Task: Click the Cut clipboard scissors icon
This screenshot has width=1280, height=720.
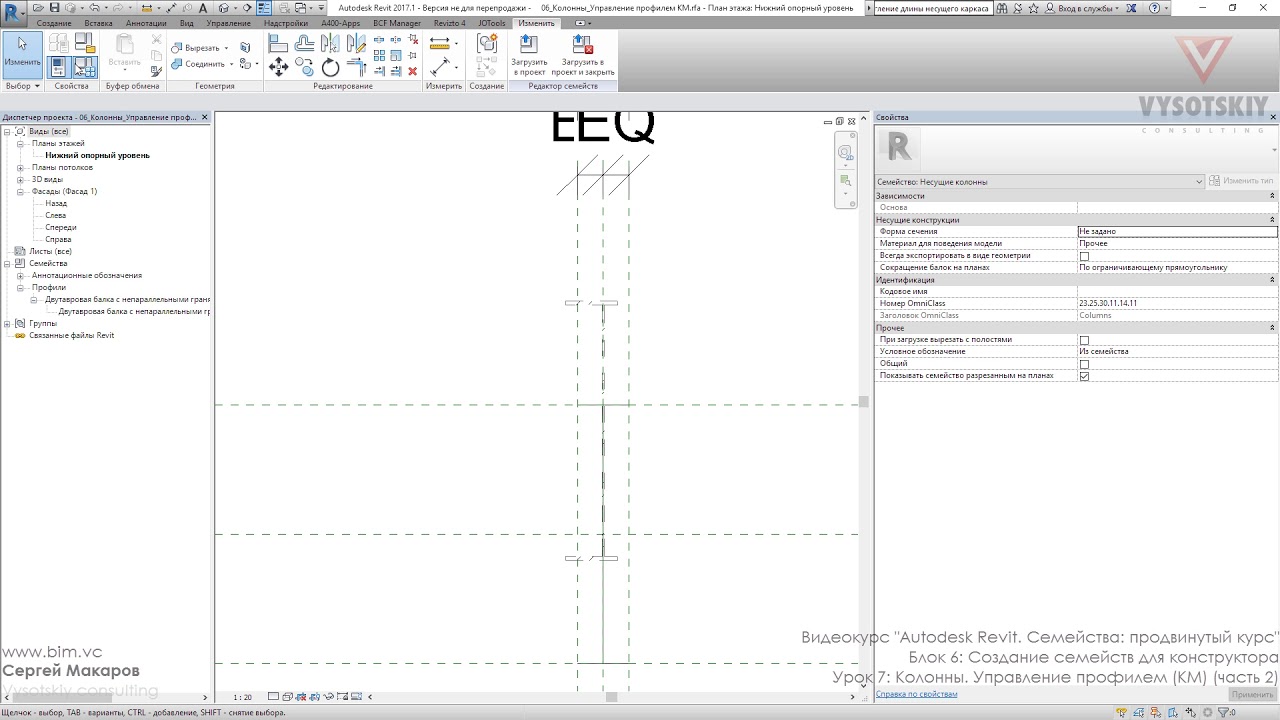Action: 156,40
